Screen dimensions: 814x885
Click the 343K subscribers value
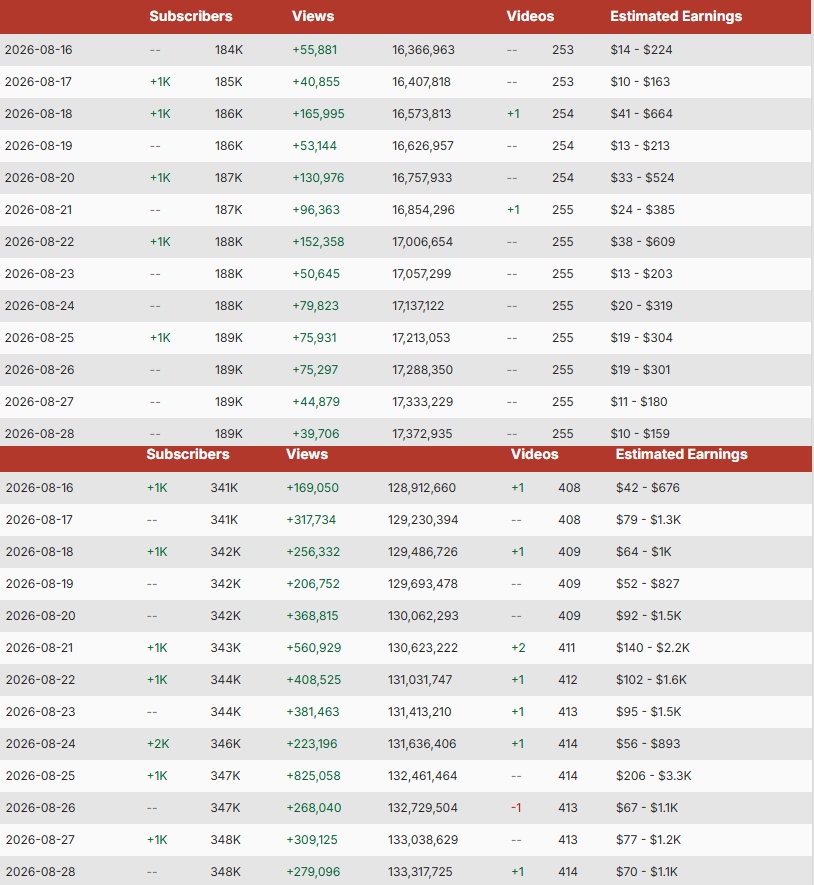point(226,648)
